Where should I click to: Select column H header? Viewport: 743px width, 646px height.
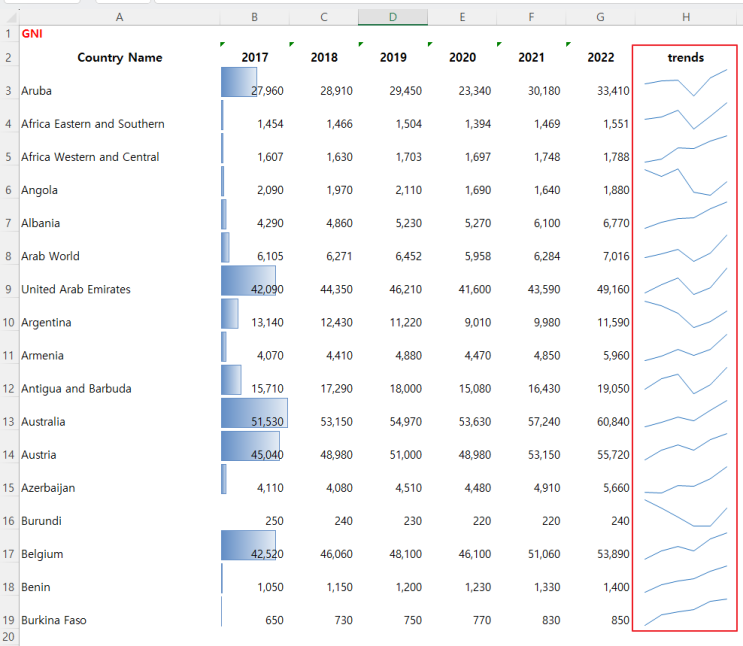click(x=686, y=17)
